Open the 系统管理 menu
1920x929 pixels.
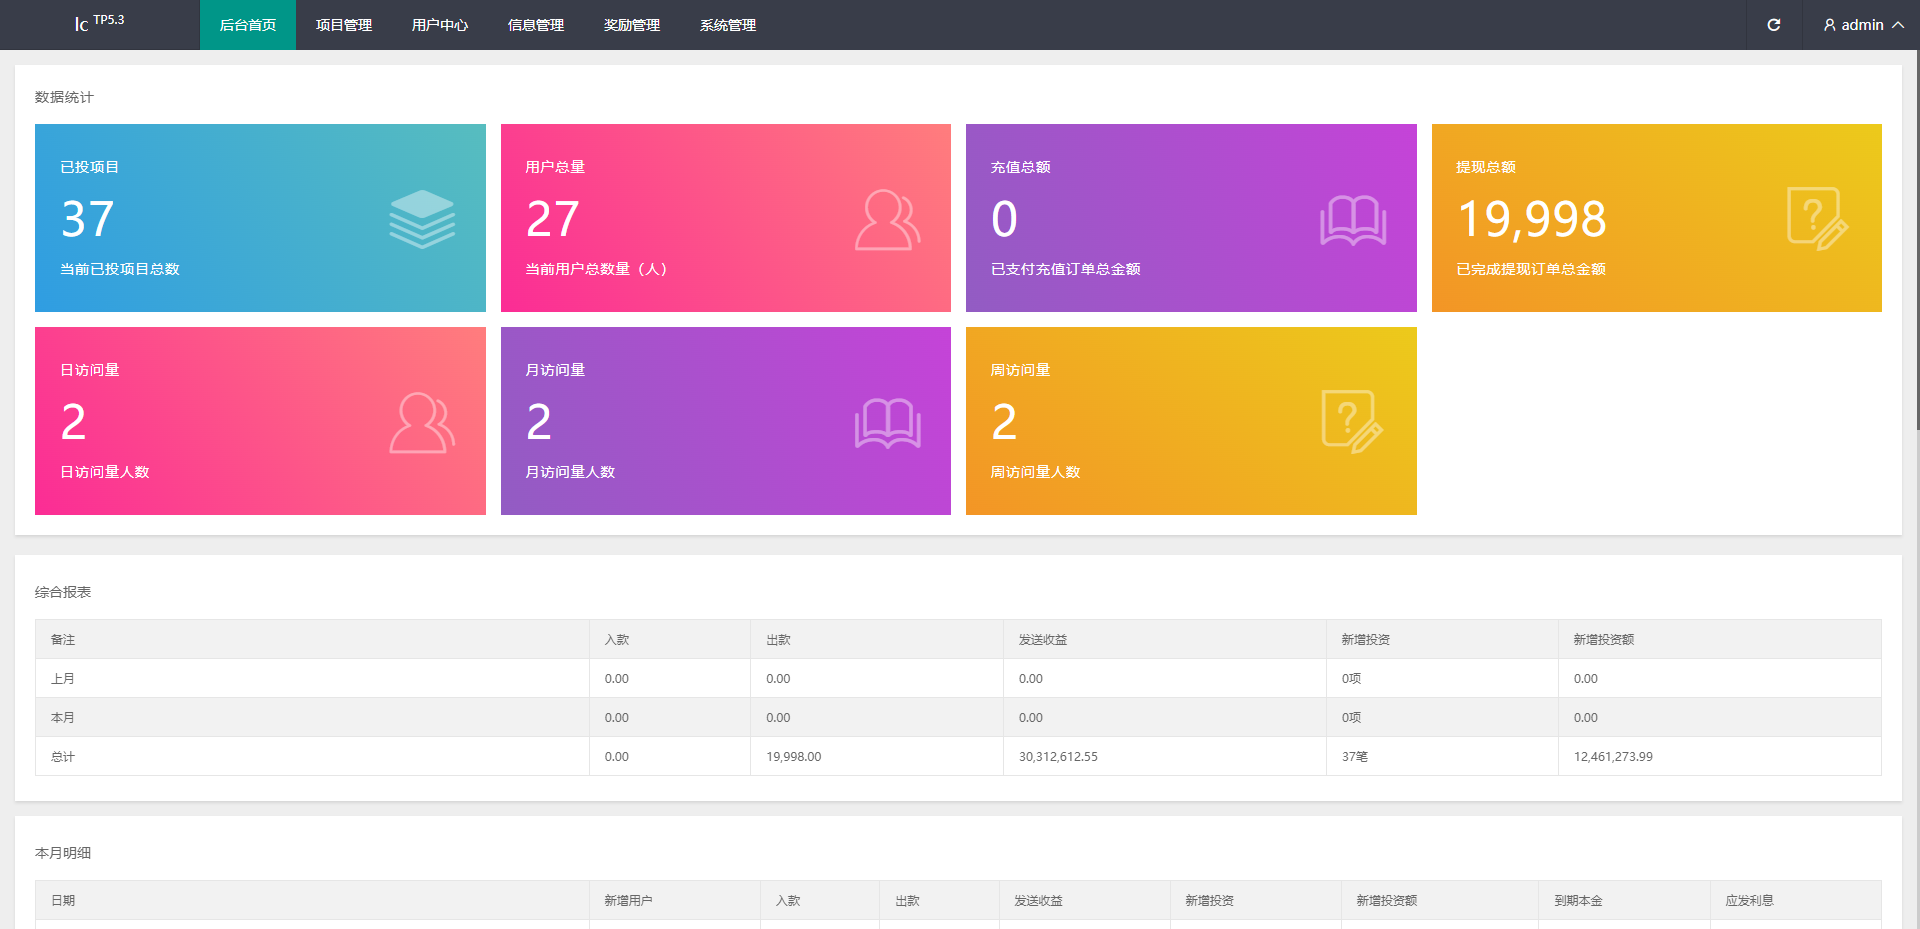tap(728, 25)
